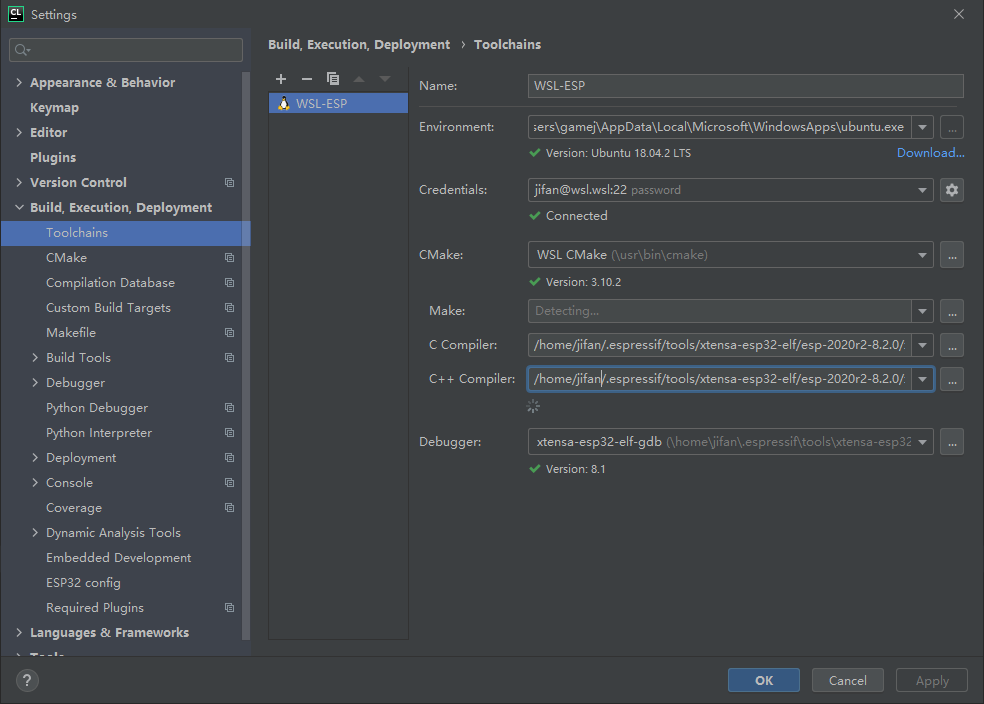Screen dimensions: 984x704
Task: Click in the settings search field
Action: click(x=125, y=49)
